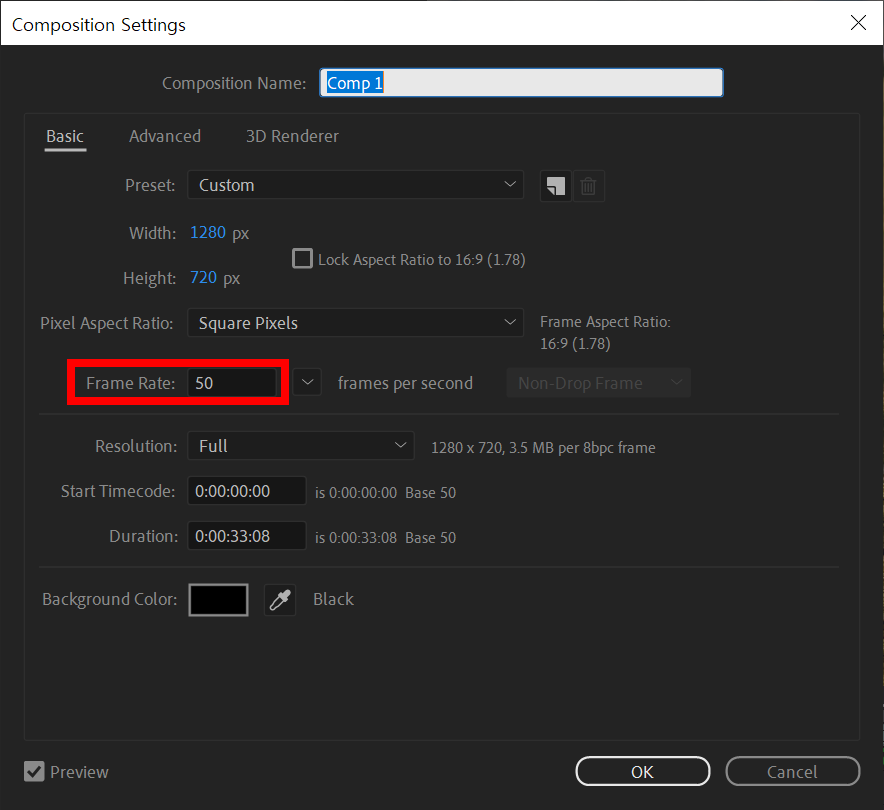The width and height of the screenshot is (884, 810).
Task: Open the Resolution dropdown showing Full
Action: click(300, 446)
